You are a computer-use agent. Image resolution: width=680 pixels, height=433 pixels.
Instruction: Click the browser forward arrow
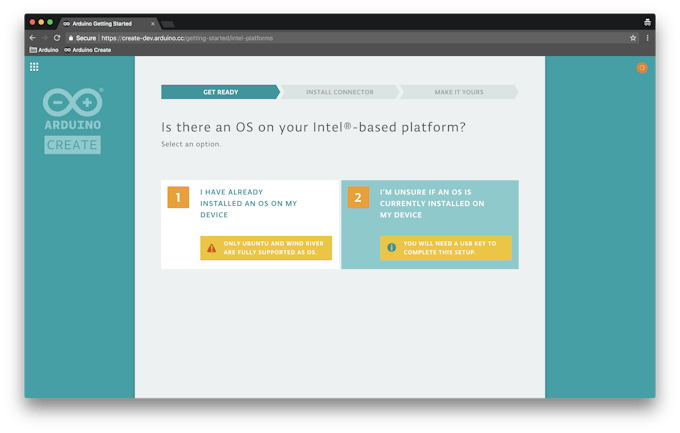[x=44, y=38]
